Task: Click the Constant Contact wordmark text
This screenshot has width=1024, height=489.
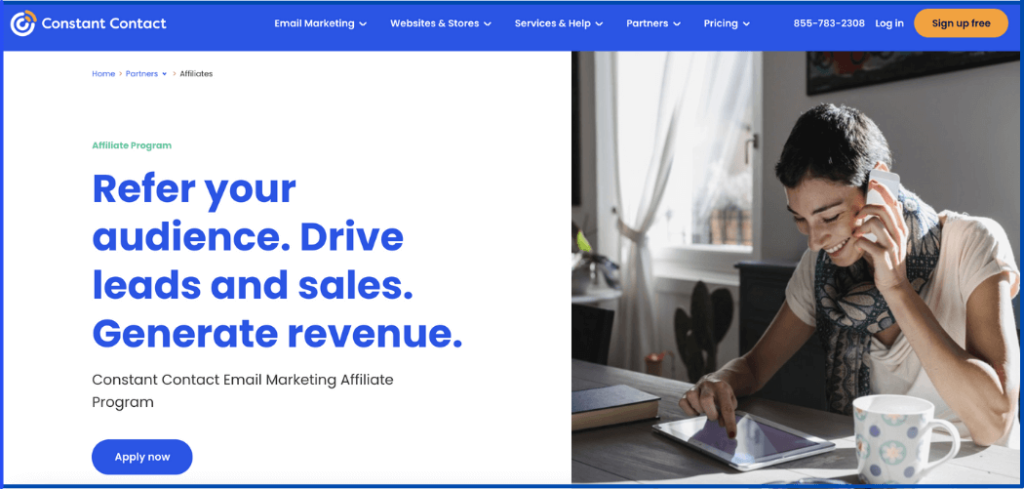Action: point(104,24)
